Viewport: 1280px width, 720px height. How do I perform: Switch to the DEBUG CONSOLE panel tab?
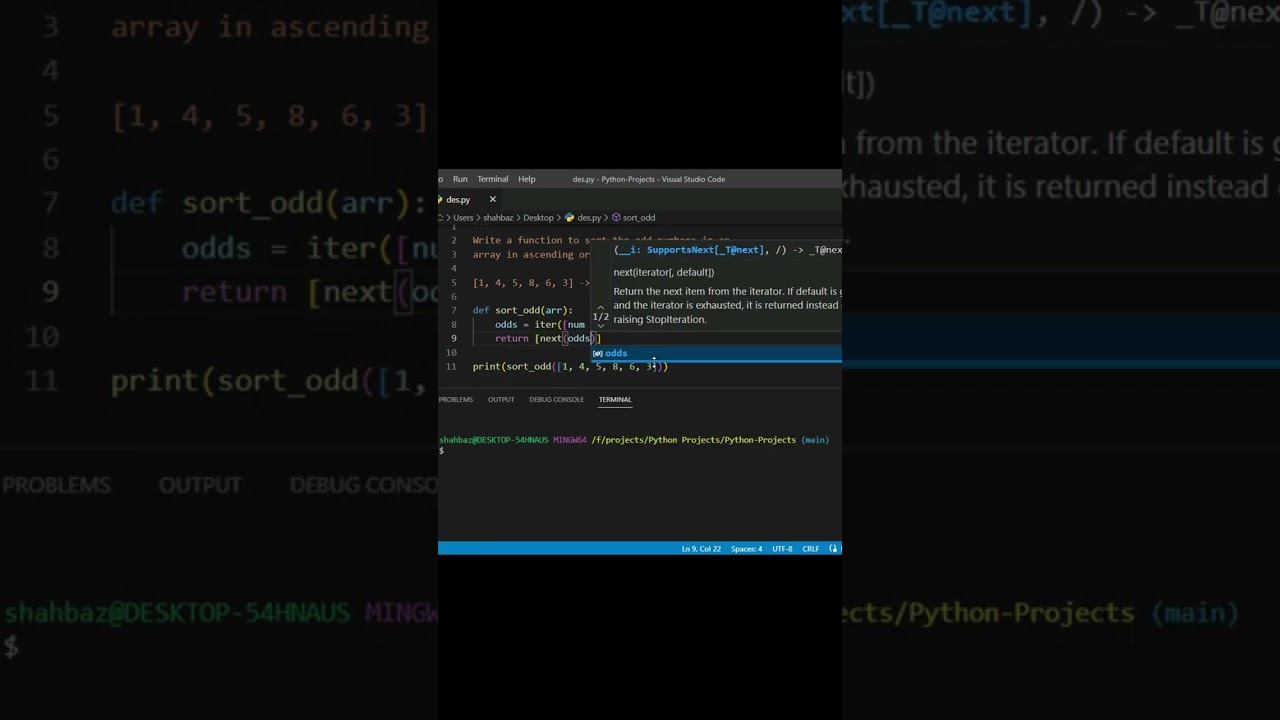[x=556, y=399]
